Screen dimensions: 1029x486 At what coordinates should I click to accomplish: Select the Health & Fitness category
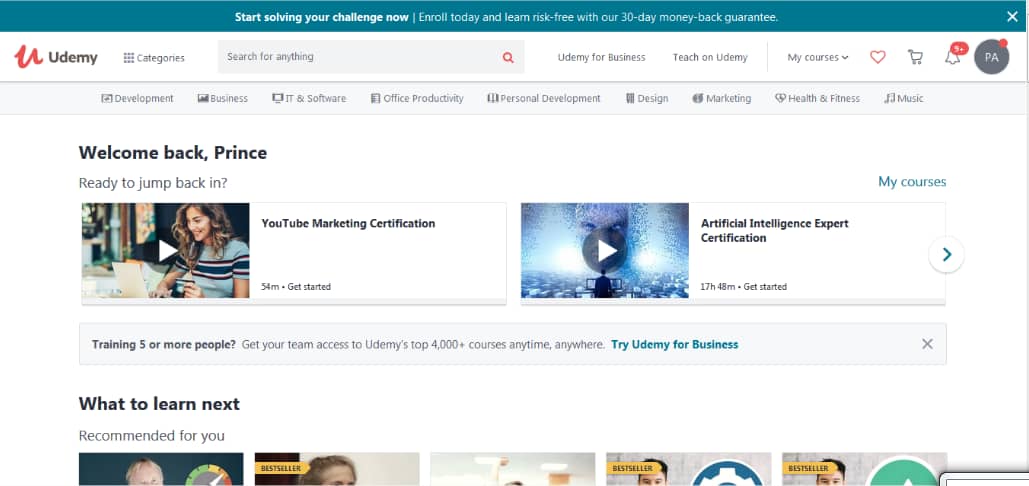tap(817, 98)
